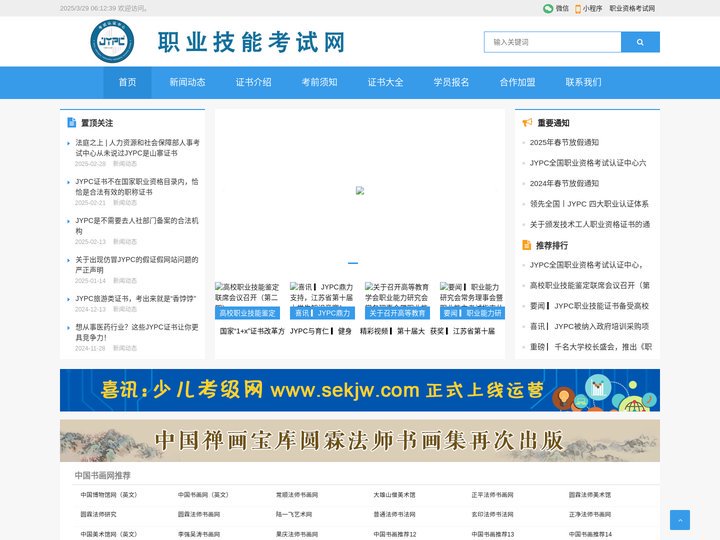Click thumbnail 要闻 职业能力研究会

[472, 300]
